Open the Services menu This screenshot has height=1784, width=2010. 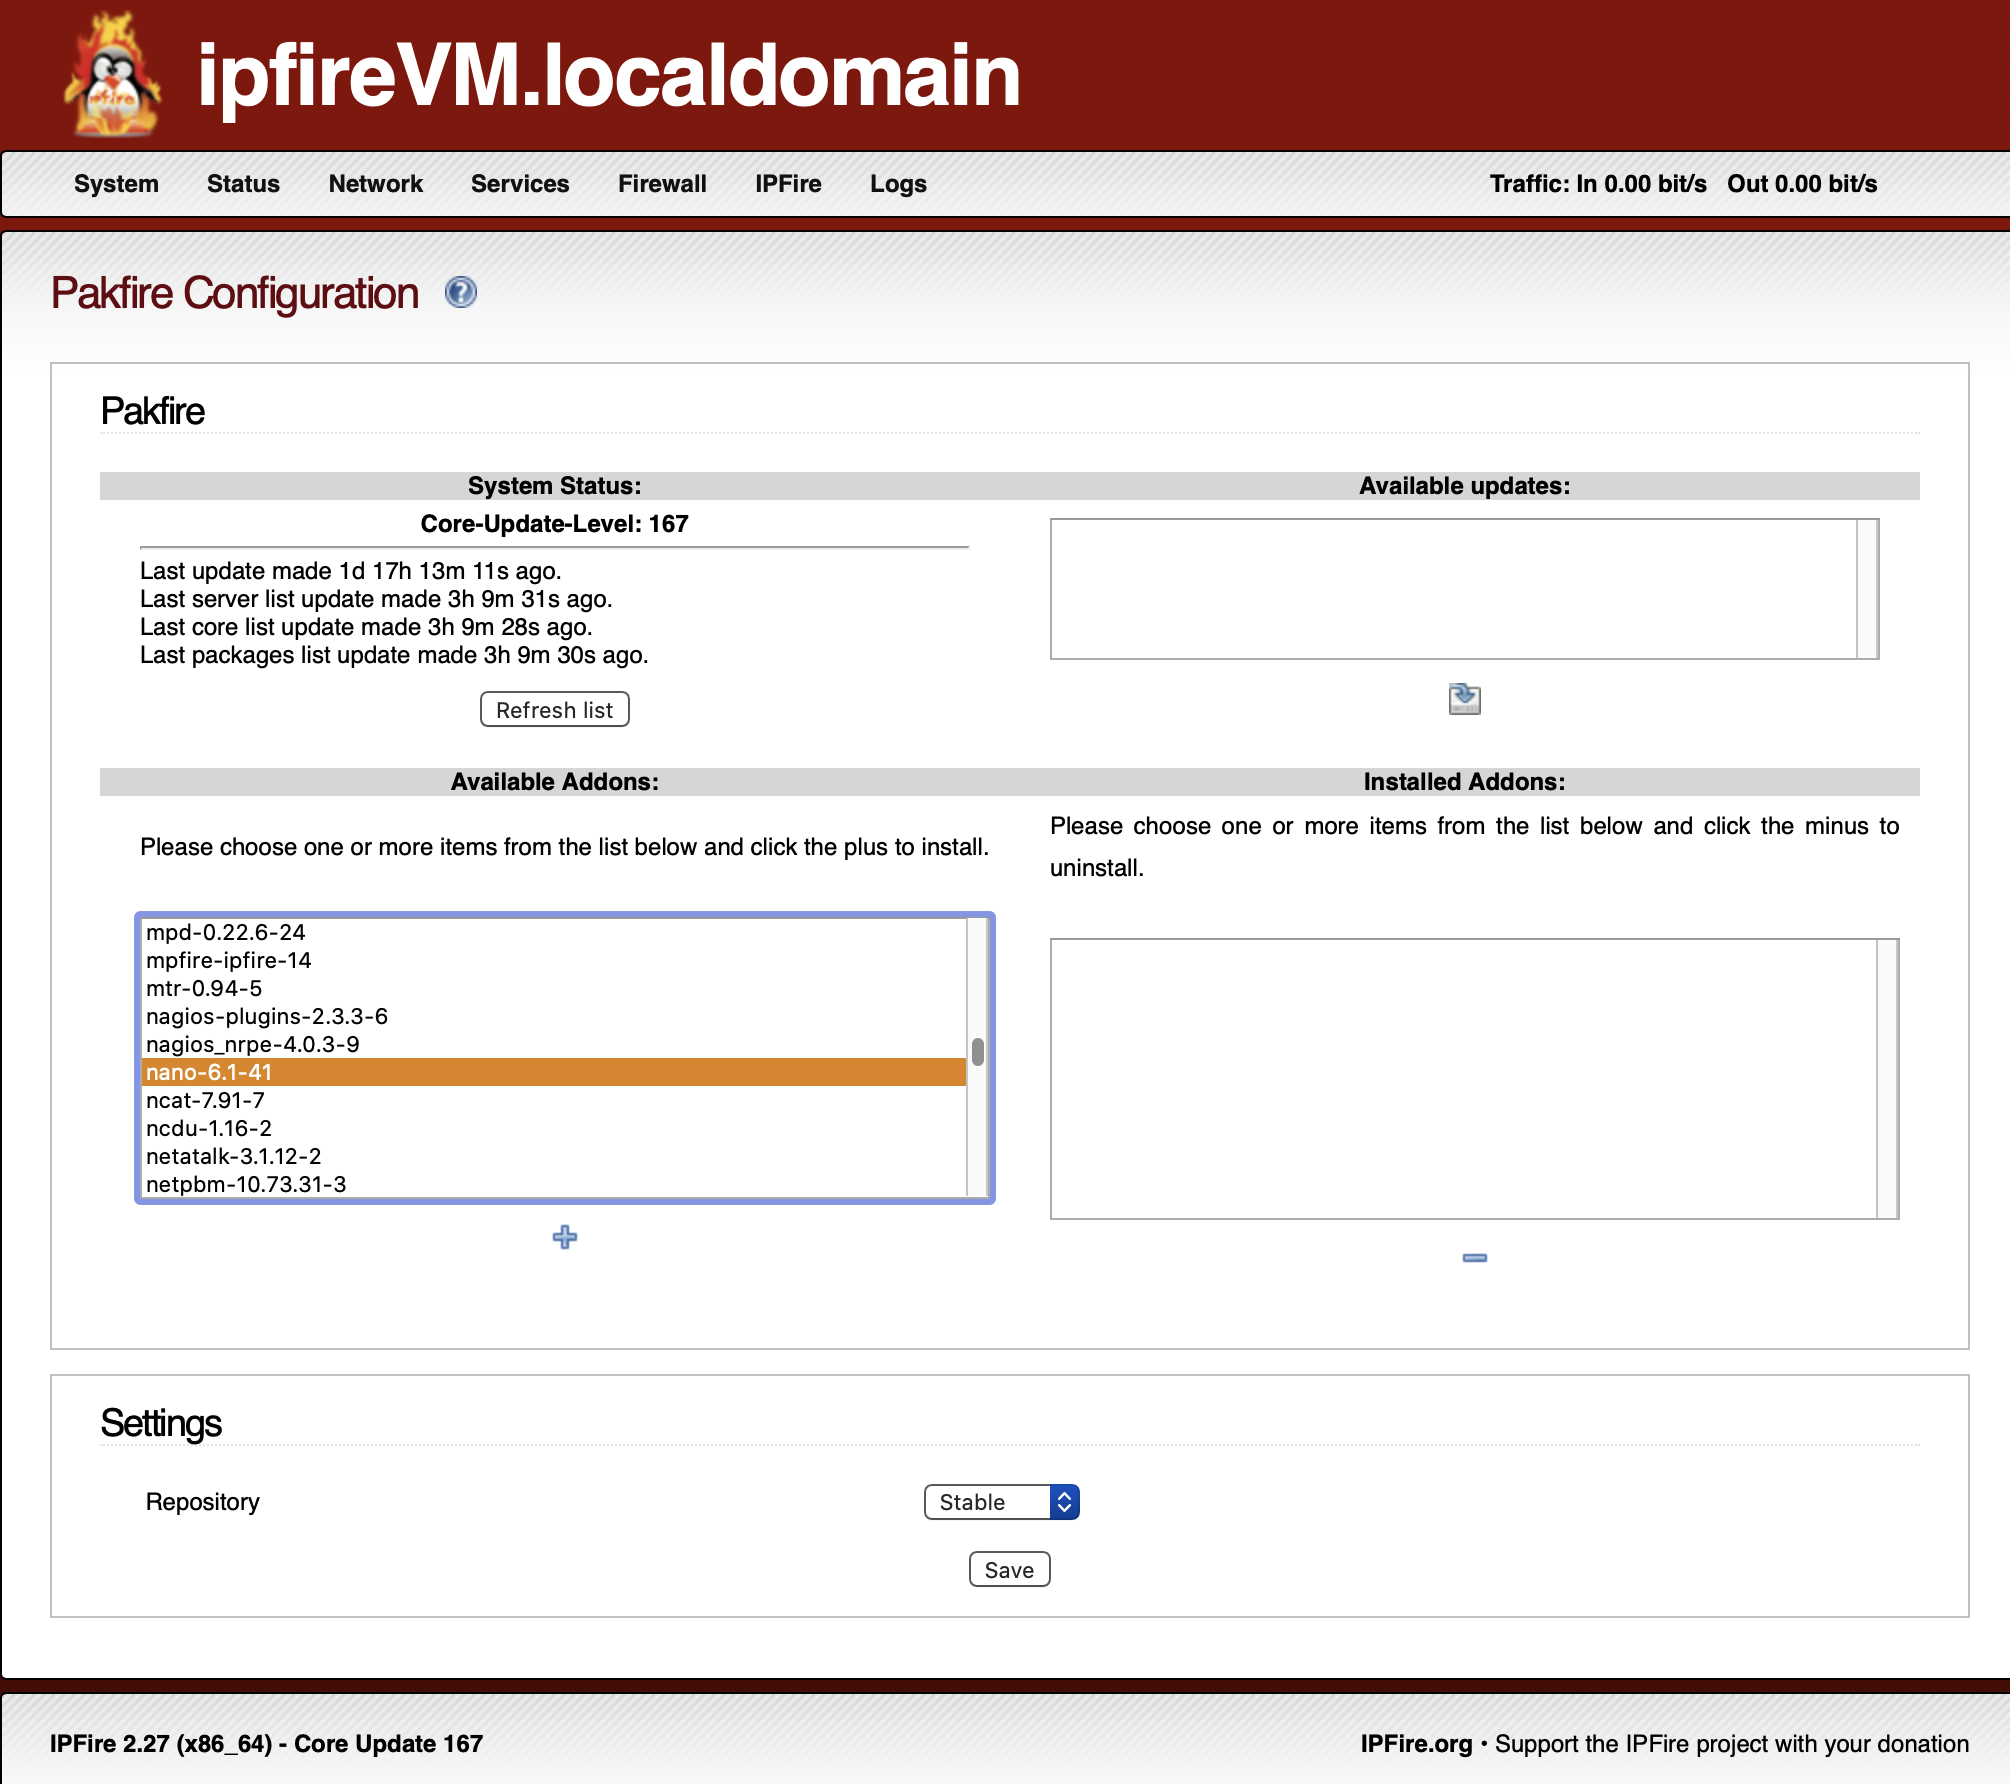pyautogui.click(x=520, y=184)
